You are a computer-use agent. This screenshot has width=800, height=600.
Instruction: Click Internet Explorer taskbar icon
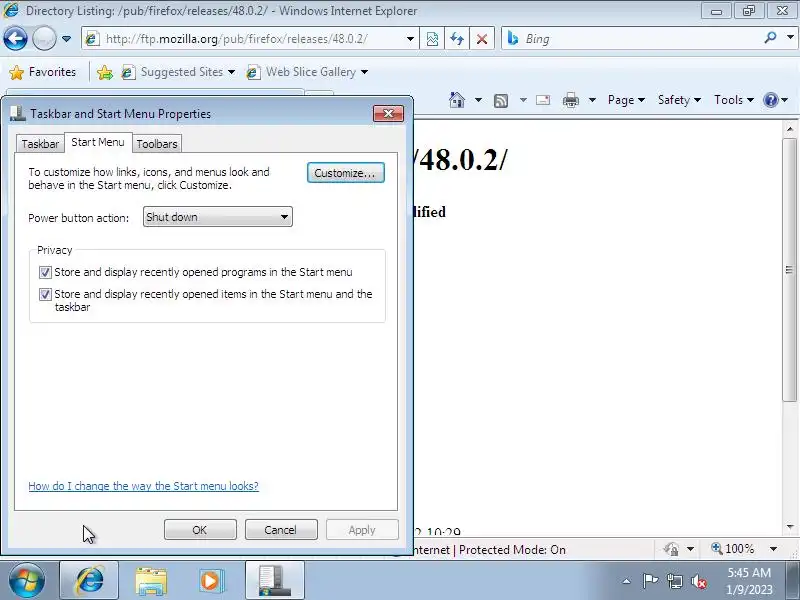click(x=89, y=581)
